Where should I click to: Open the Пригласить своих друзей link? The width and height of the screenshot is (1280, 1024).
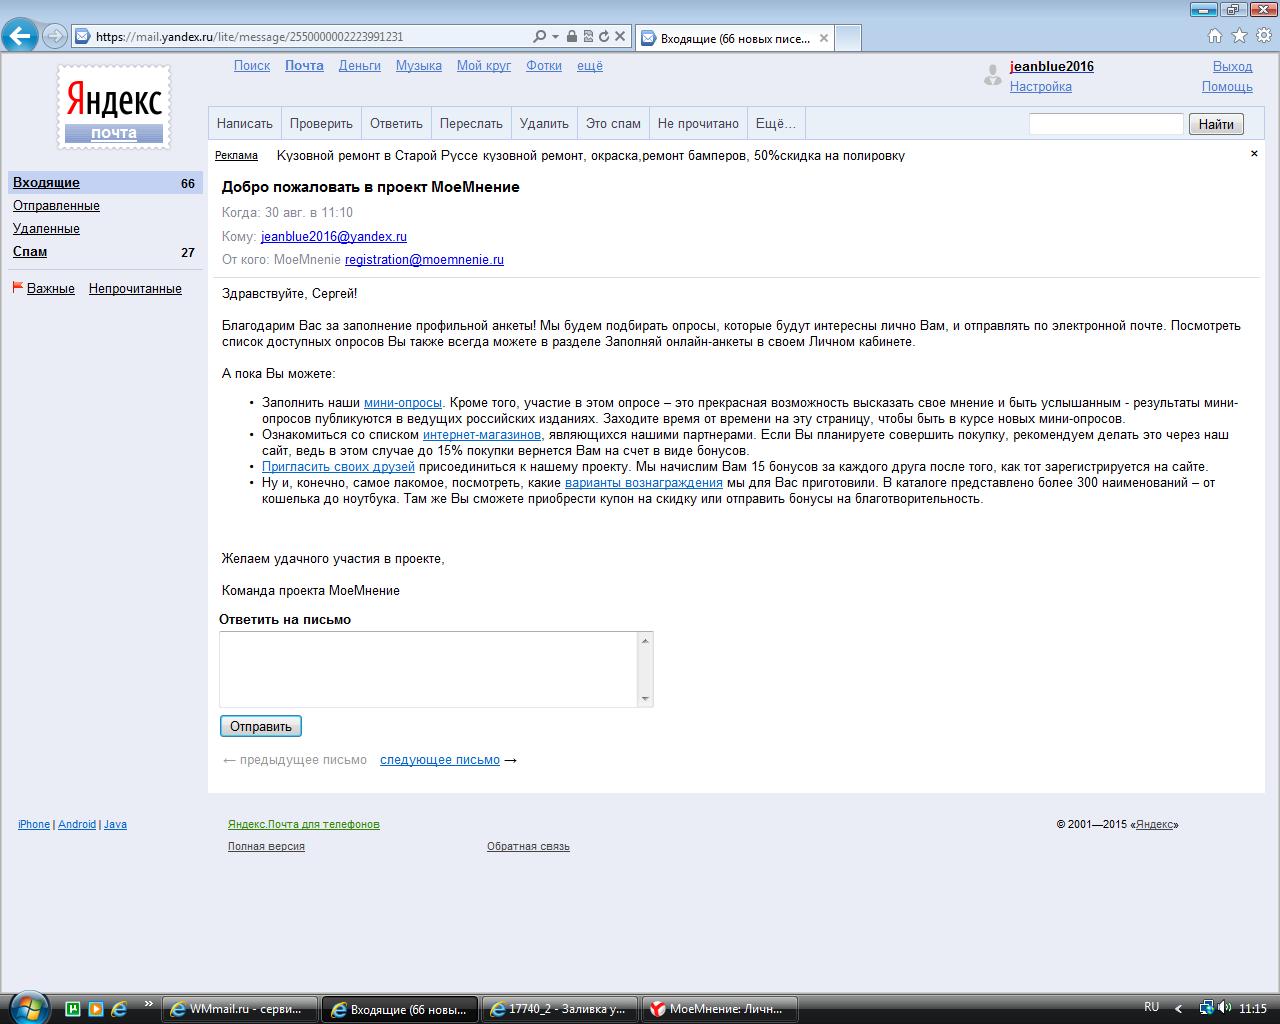(x=338, y=467)
